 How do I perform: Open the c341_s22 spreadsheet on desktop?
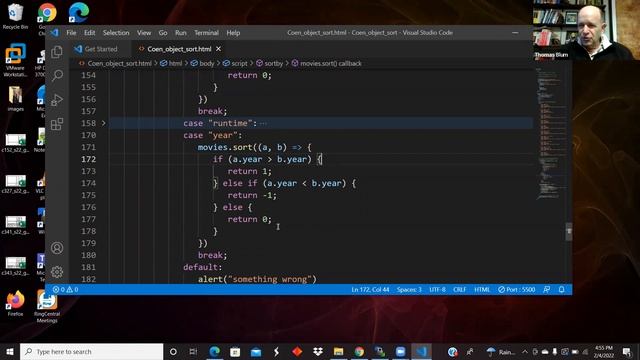(x=15, y=225)
